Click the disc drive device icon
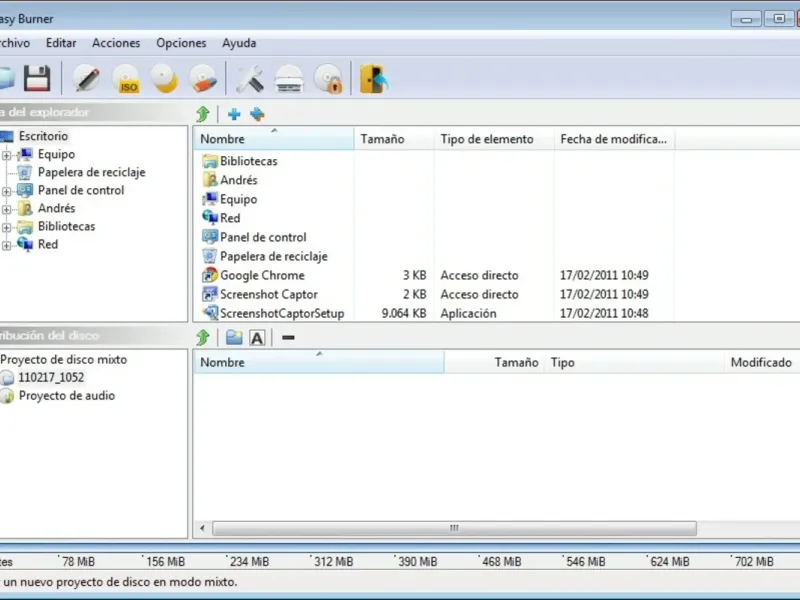This screenshot has height=600, width=800. 289,79
